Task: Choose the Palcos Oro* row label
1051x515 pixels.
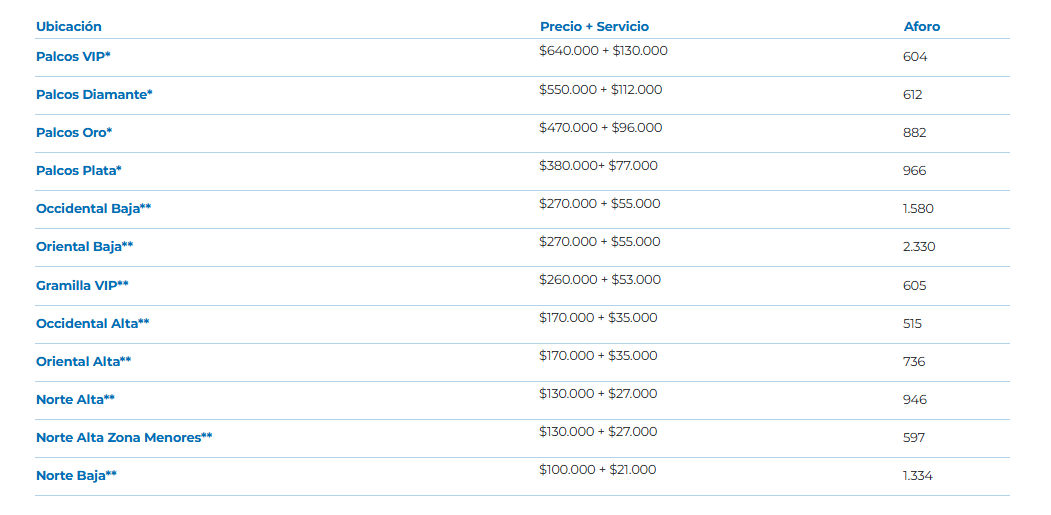Action: pyautogui.click(x=74, y=133)
